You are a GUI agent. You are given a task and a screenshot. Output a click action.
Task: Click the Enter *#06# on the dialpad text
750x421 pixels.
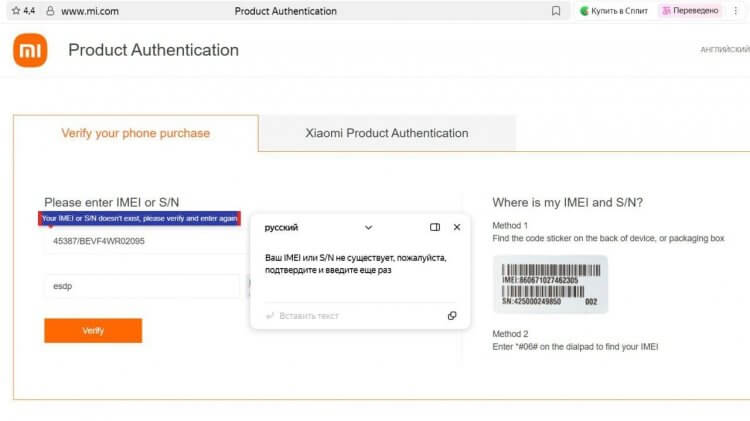[x=575, y=347]
